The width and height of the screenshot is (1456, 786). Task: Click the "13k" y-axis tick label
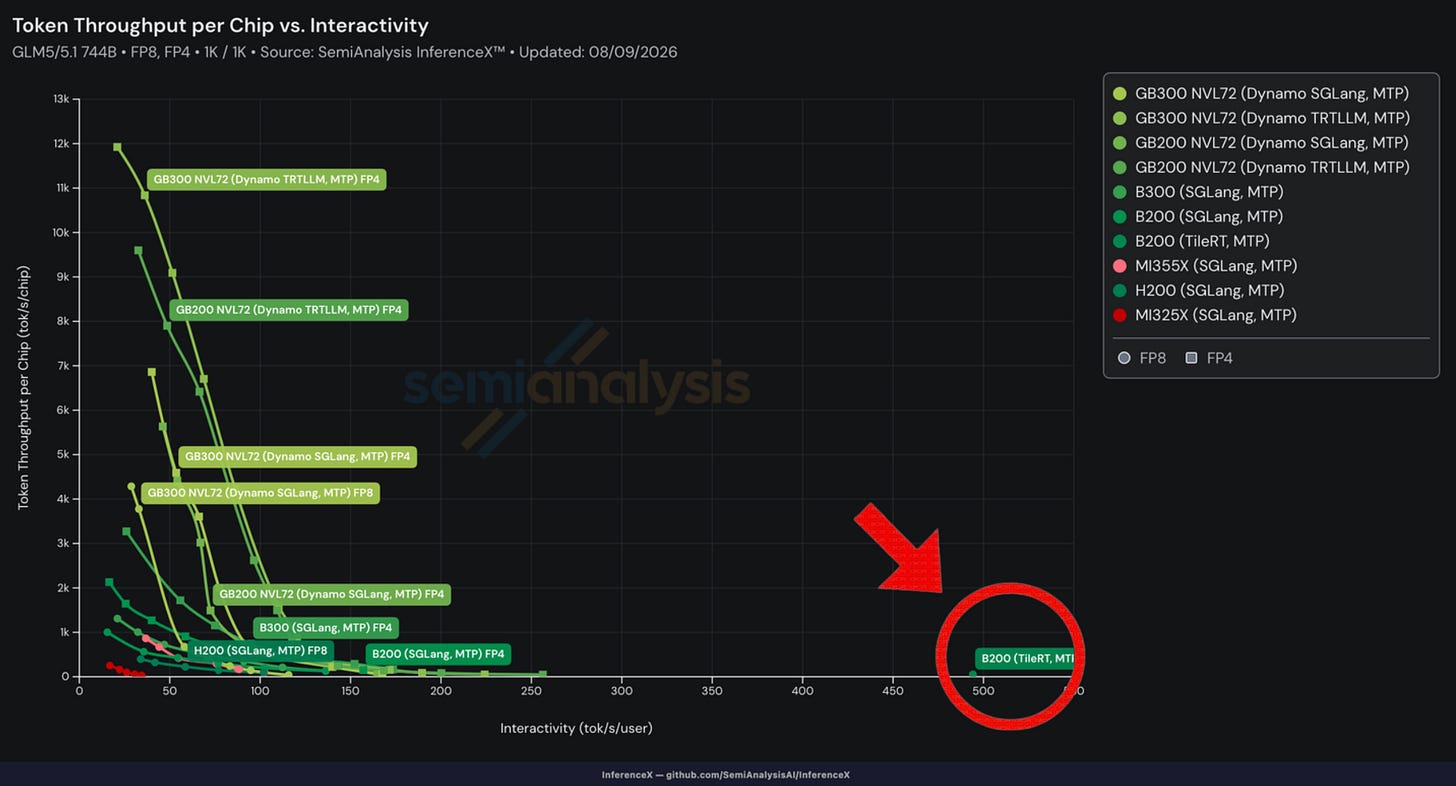point(60,99)
